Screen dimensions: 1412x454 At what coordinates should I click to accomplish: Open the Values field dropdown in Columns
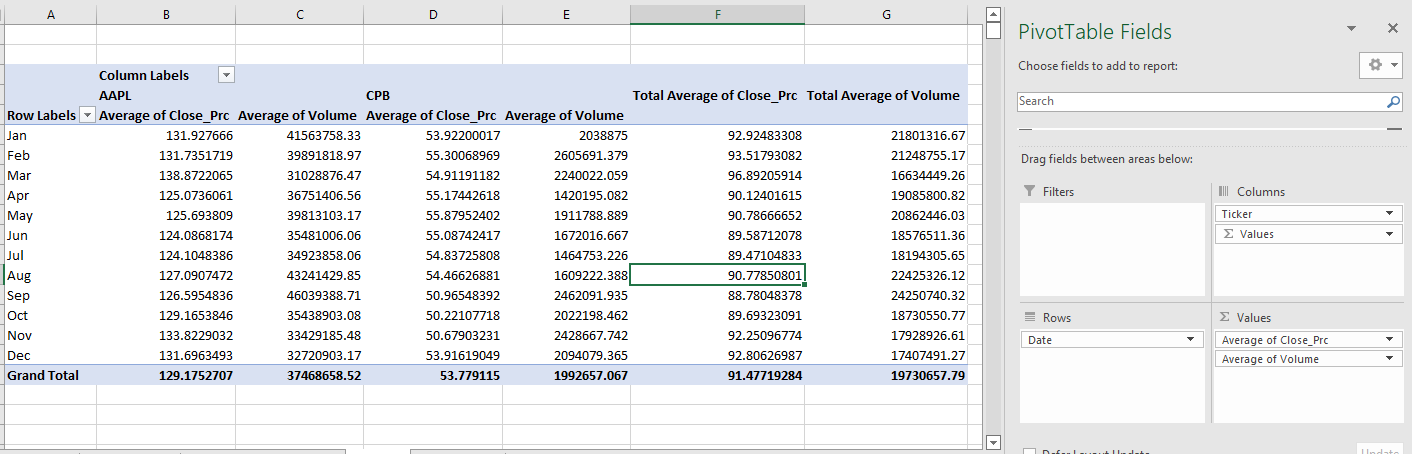pyautogui.click(x=1390, y=234)
